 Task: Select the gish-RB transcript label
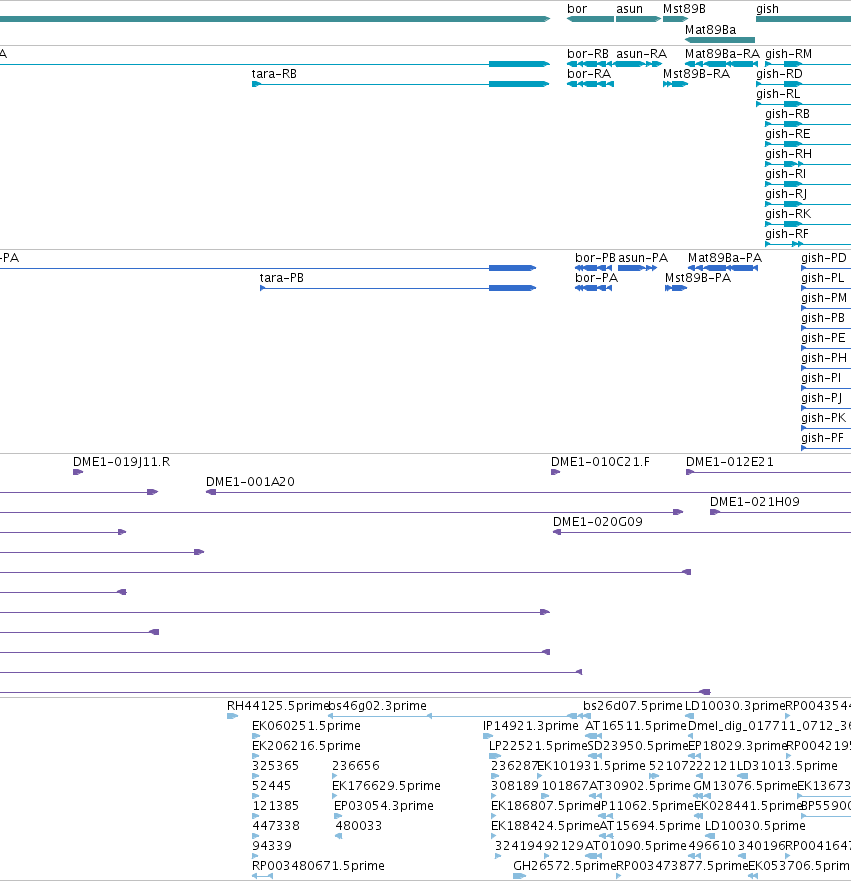coord(788,114)
